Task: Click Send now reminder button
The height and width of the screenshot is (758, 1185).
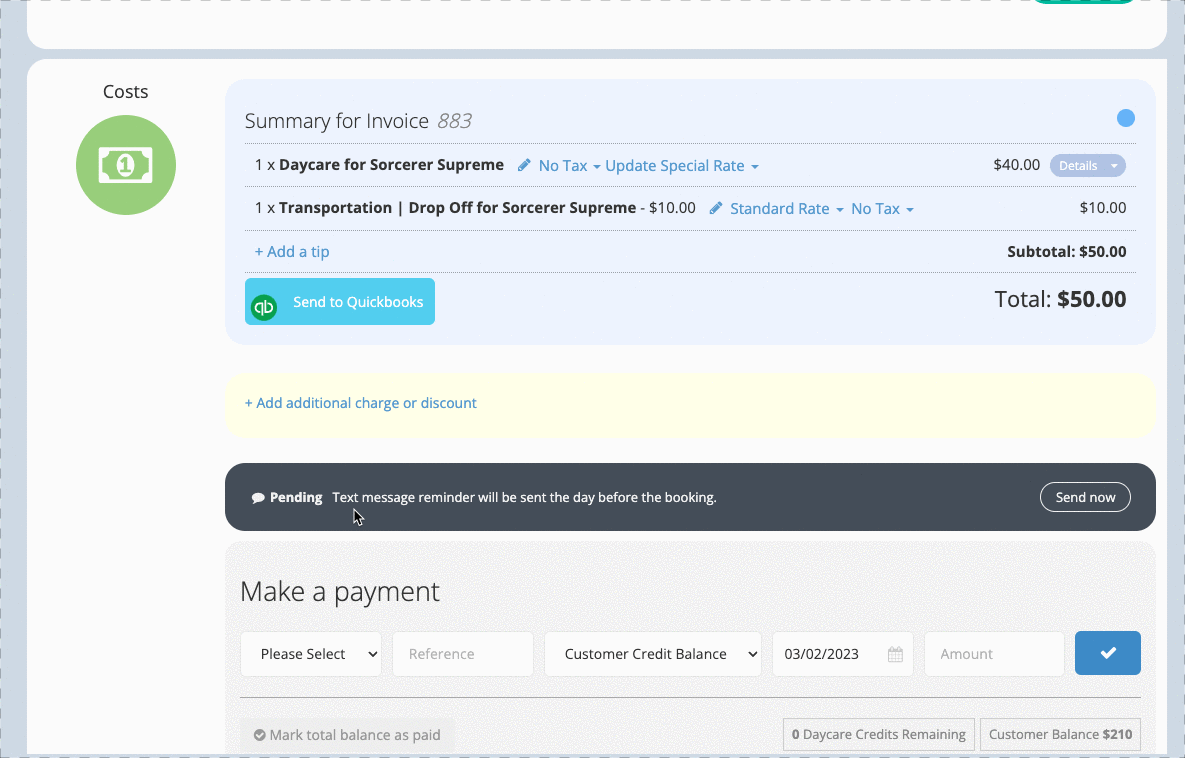Action: tap(1084, 497)
